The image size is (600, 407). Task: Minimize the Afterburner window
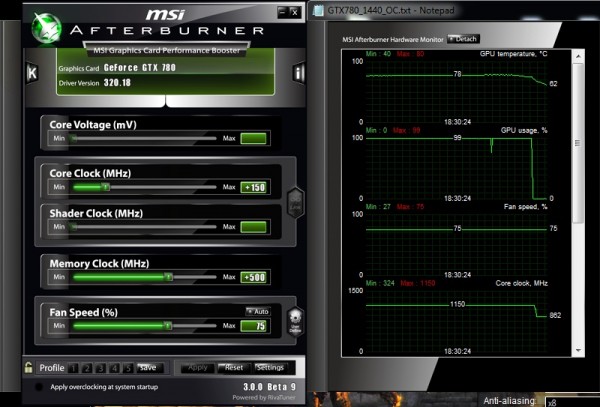tap(282, 12)
